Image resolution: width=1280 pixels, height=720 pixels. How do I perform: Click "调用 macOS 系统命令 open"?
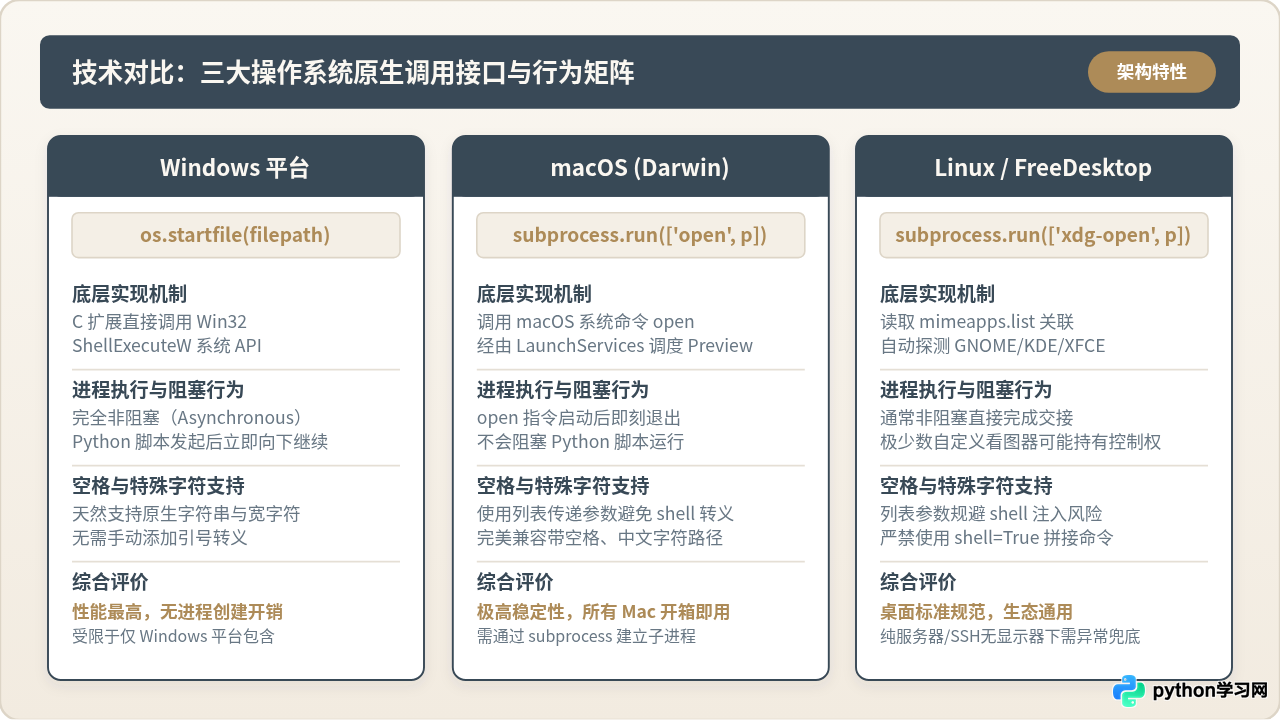(585, 321)
